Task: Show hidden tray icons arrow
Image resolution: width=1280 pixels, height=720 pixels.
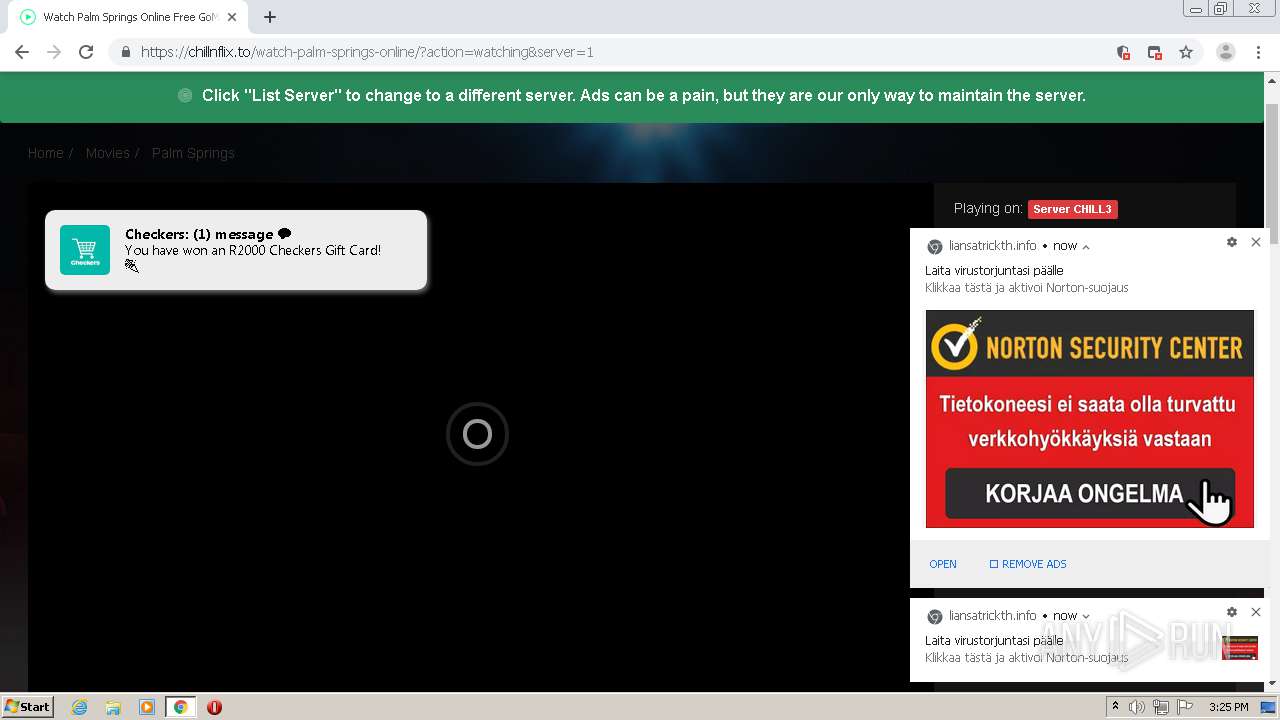Action: tap(1115, 707)
